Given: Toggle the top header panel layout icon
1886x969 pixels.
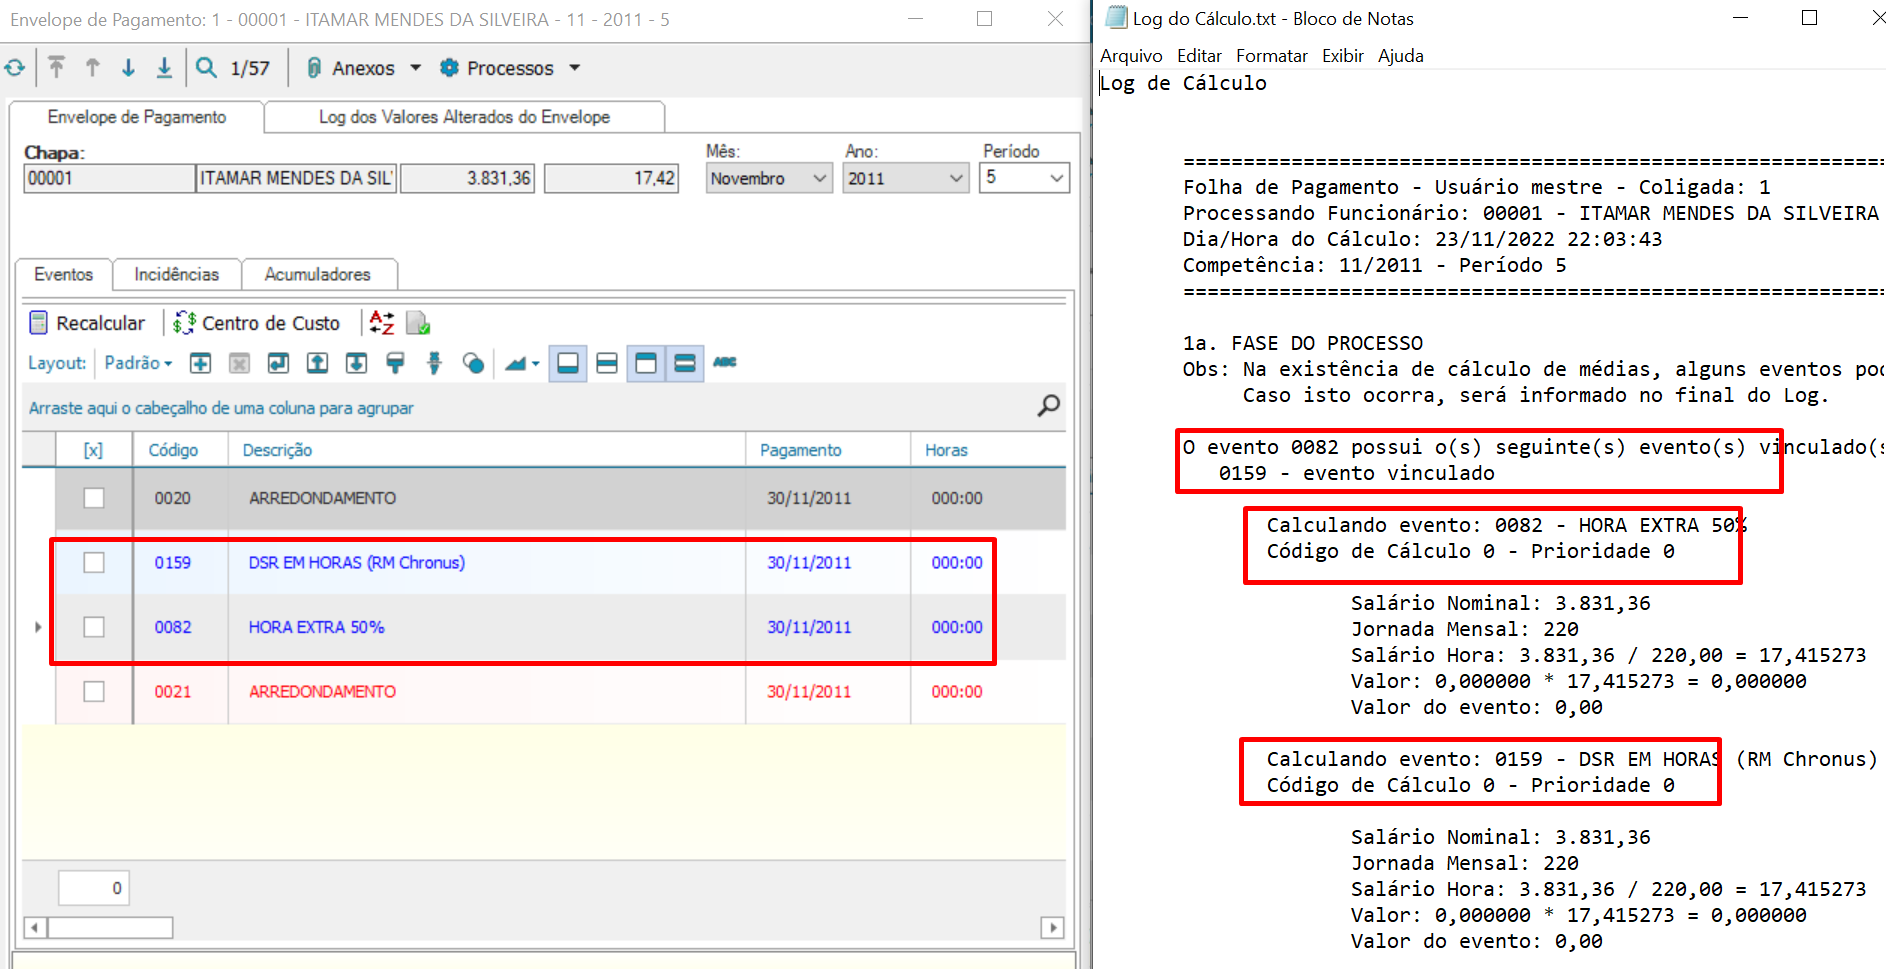Looking at the screenshot, I should click(x=646, y=363).
